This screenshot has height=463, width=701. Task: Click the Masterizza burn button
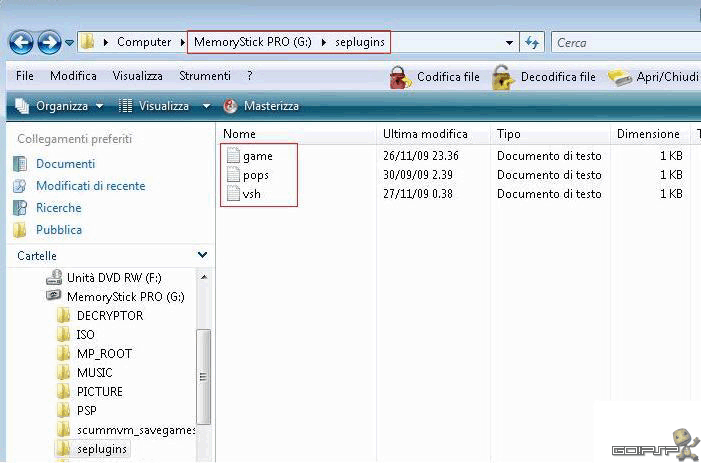coord(261,106)
